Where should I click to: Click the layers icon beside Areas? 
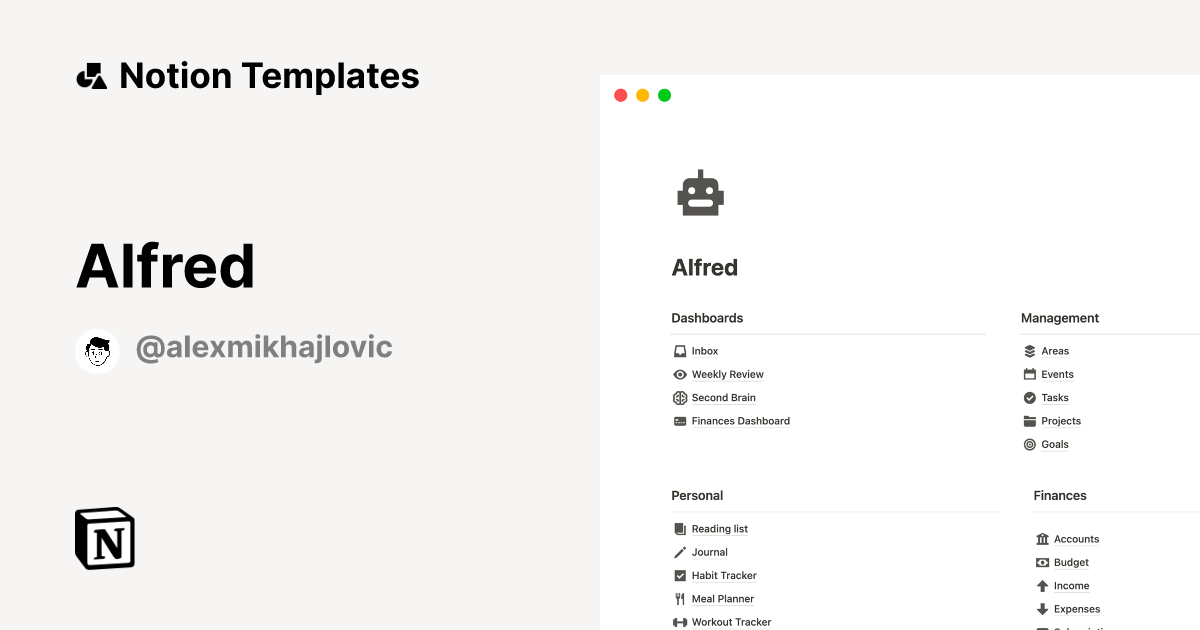pos(1029,351)
